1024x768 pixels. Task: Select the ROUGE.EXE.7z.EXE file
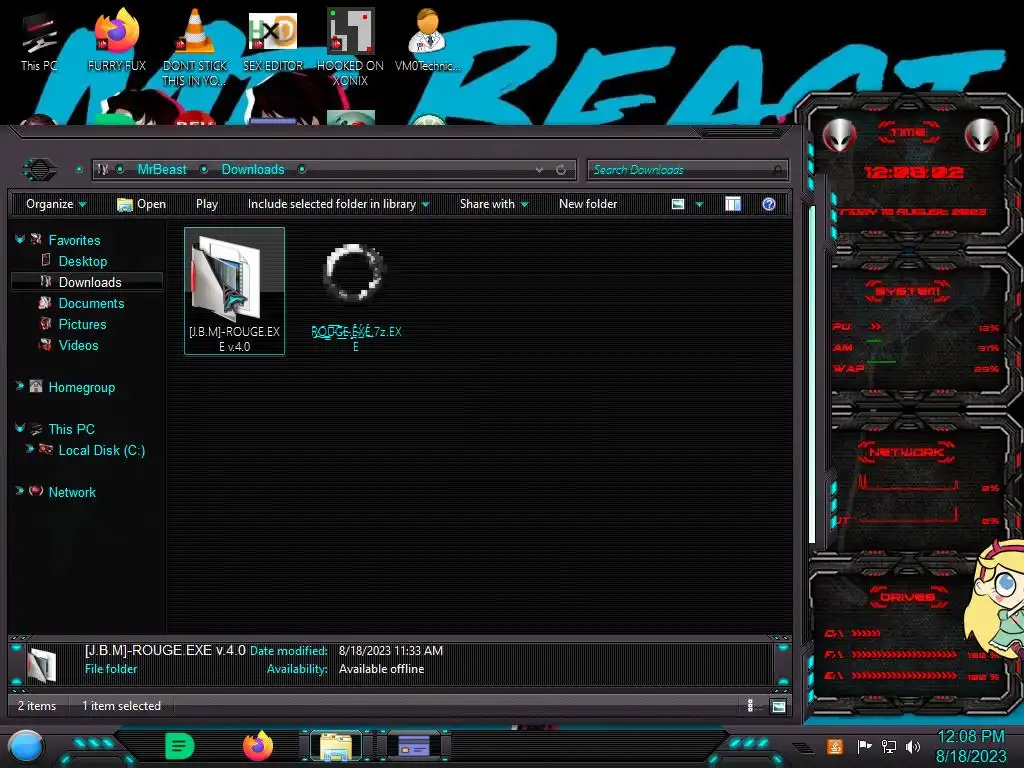[355, 298]
